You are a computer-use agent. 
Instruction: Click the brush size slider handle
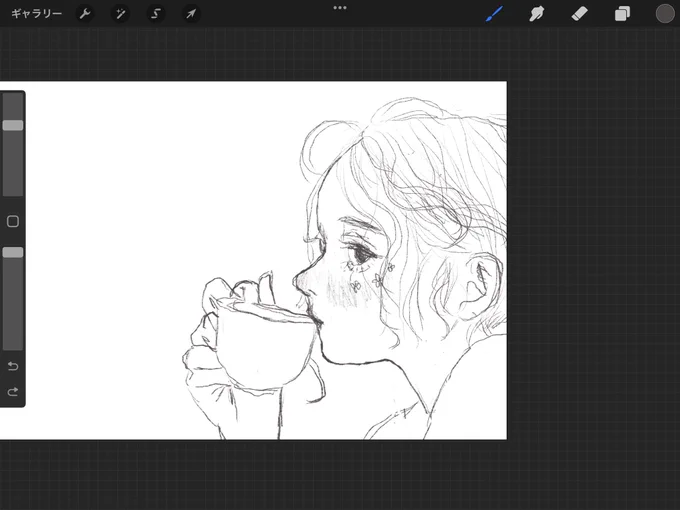point(13,125)
